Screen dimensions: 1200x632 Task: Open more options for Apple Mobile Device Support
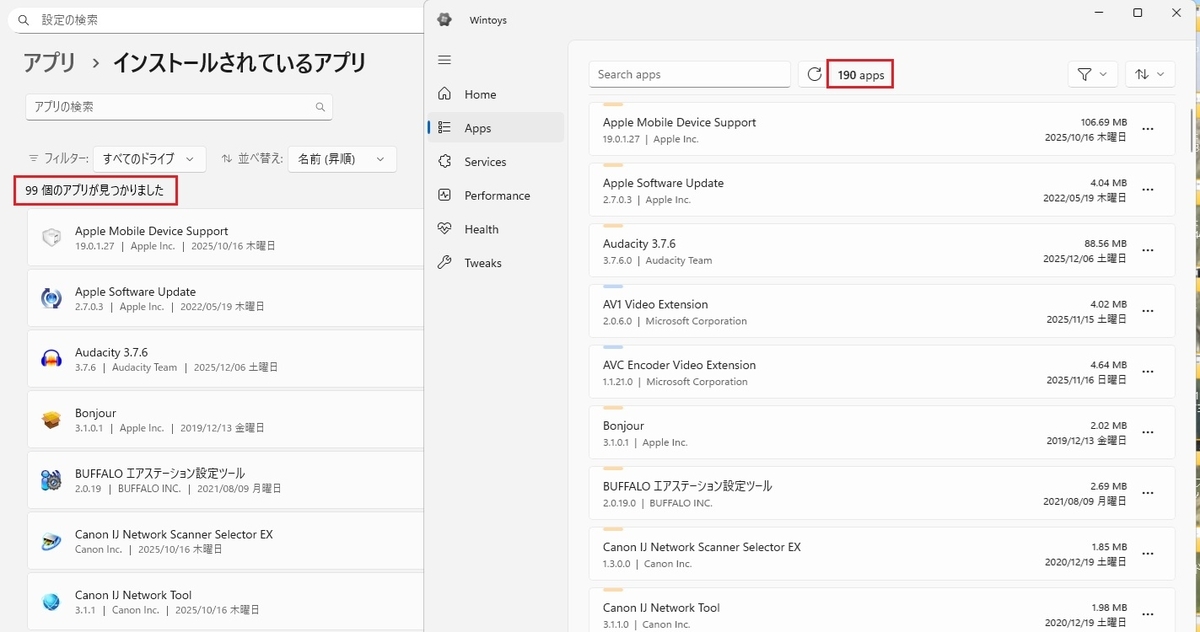(1148, 129)
